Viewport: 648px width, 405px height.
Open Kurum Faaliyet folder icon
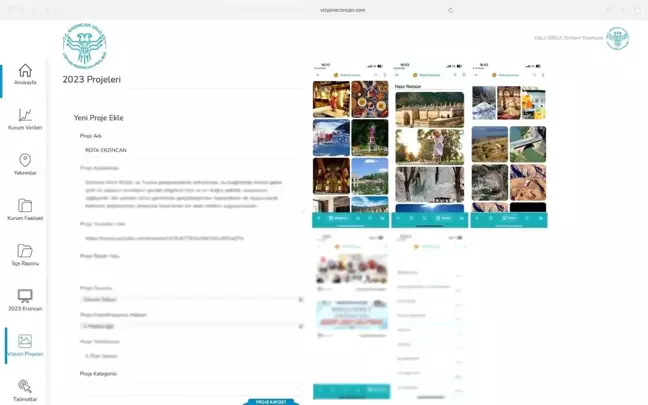point(25,205)
